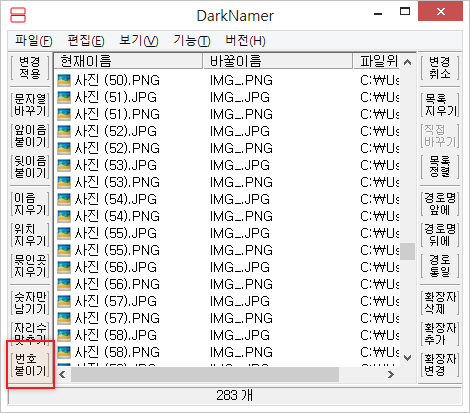This screenshot has width=470, height=413.
Task: Select the file name 사진 (50).PNG
Action: [x=117, y=80]
